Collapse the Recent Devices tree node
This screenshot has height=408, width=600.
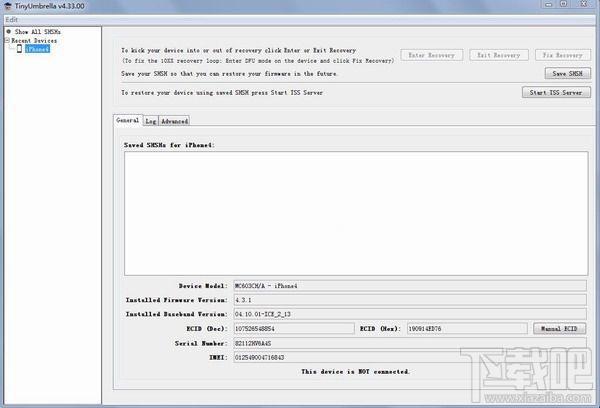click(x=7, y=40)
